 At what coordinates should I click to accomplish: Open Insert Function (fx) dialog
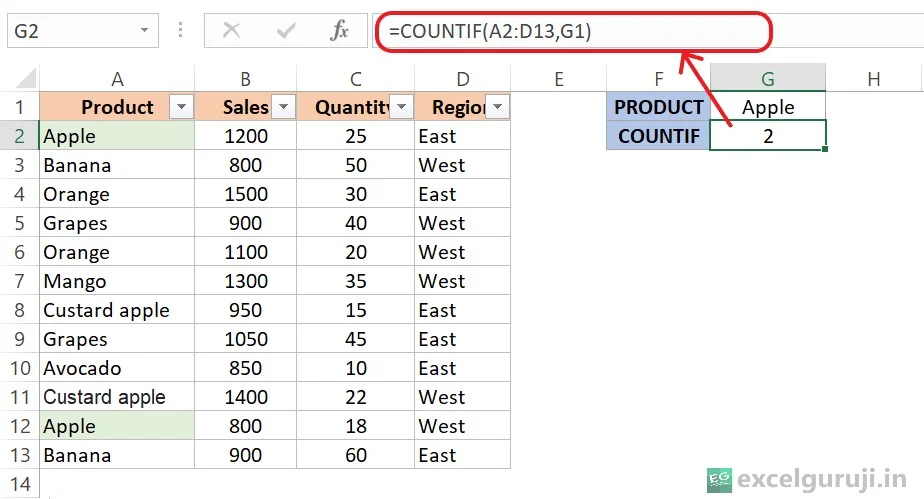339,30
